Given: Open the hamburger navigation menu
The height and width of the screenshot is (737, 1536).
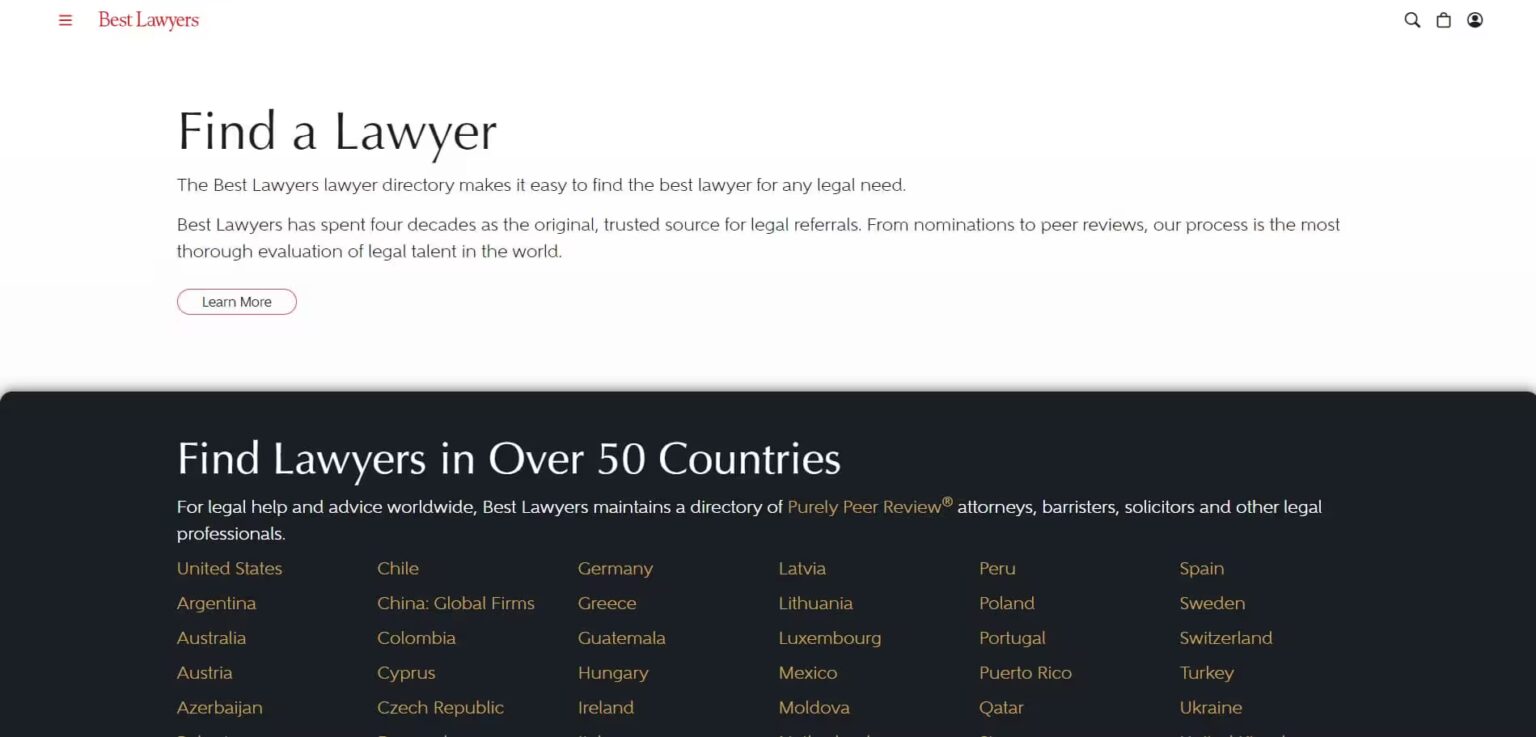Looking at the screenshot, I should click(65, 19).
